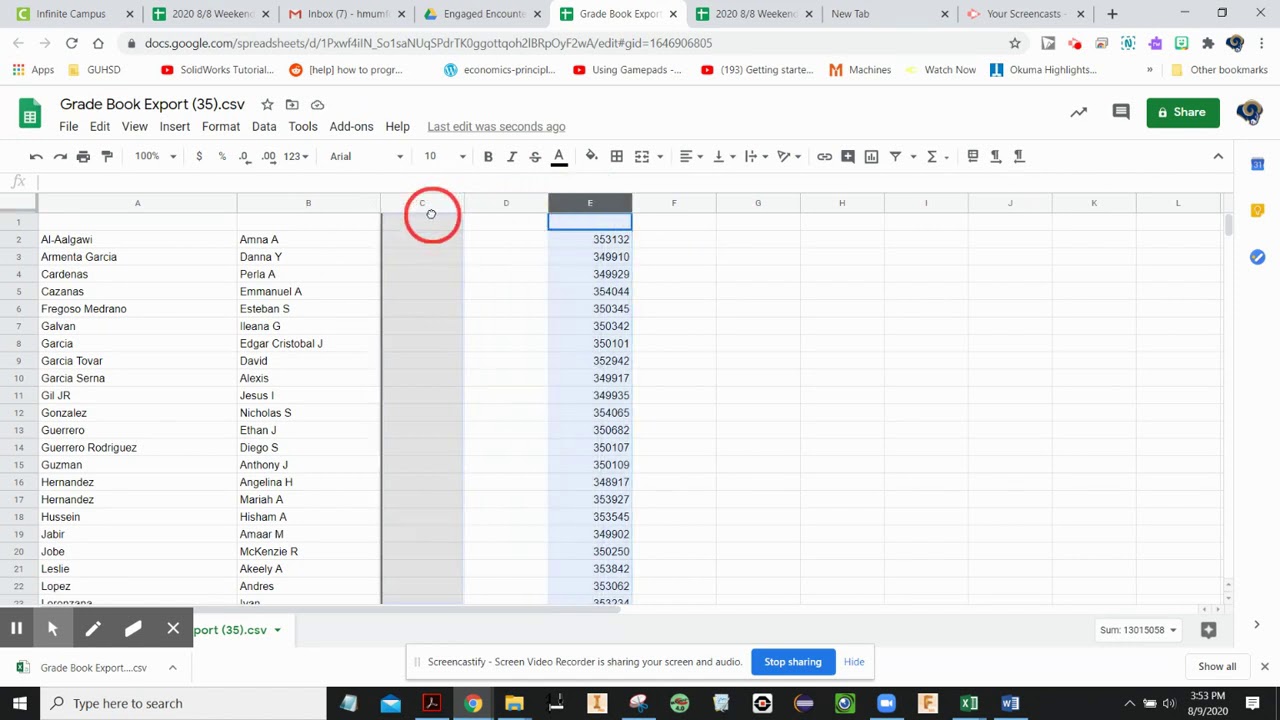Open the more number formats 123 dropdown
The height and width of the screenshot is (720, 1280).
coord(296,156)
